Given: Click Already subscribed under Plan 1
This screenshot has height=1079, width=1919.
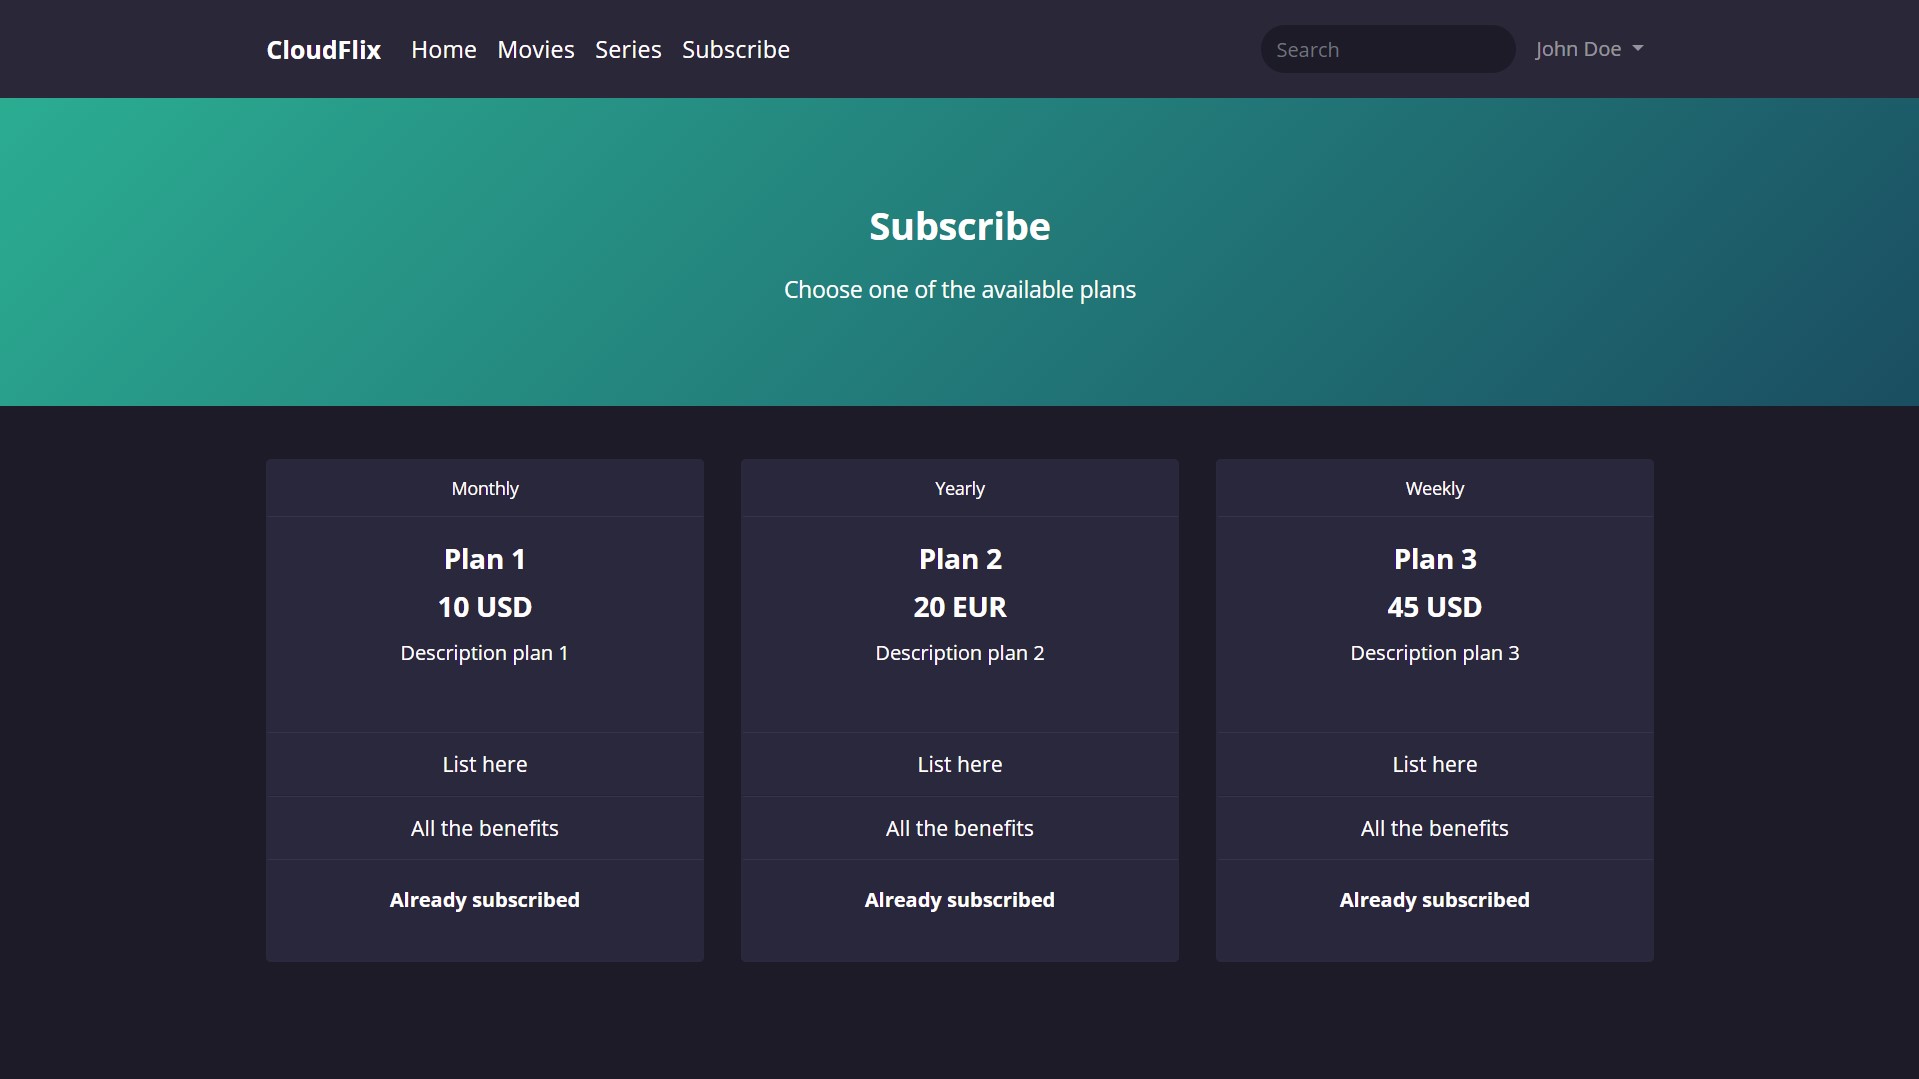Looking at the screenshot, I should (485, 900).
